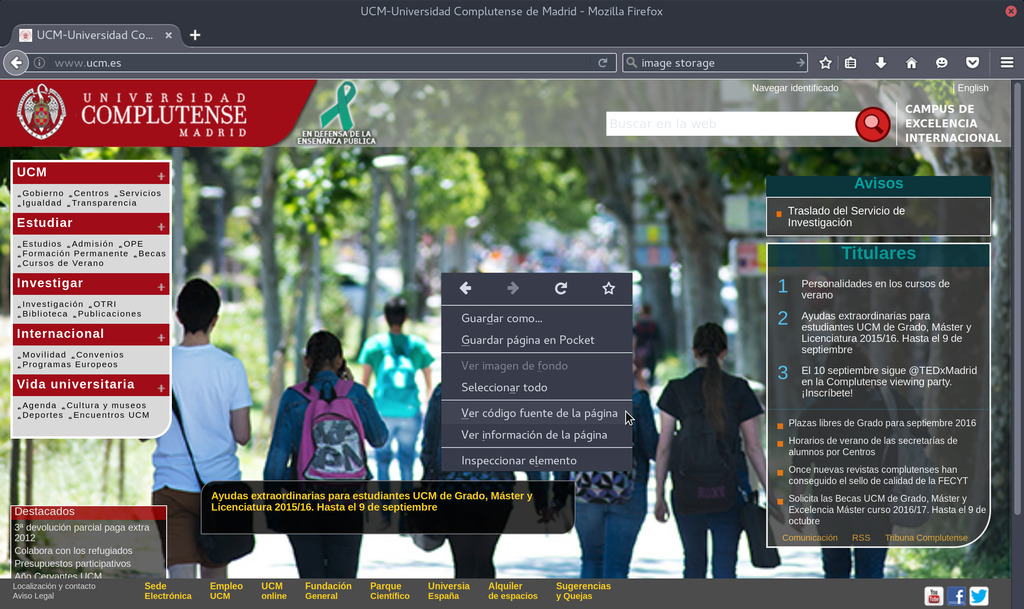Open the Twitter icon in the footer
The height and width of the screenshot is (609, 1024).
coord(979,595)
